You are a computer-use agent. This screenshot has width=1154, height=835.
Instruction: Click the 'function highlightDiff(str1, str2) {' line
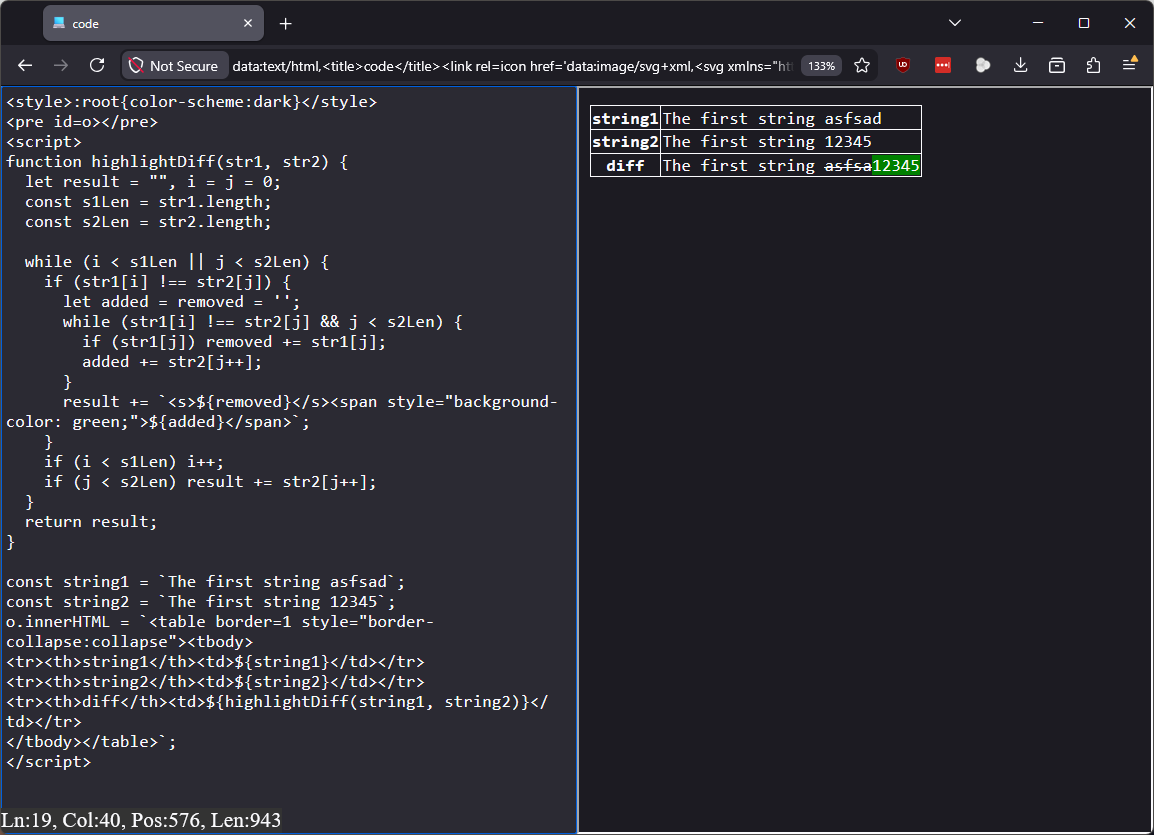[177, 162]
